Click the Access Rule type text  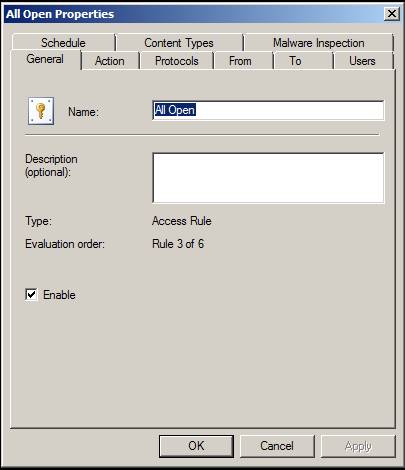[182, 221]
